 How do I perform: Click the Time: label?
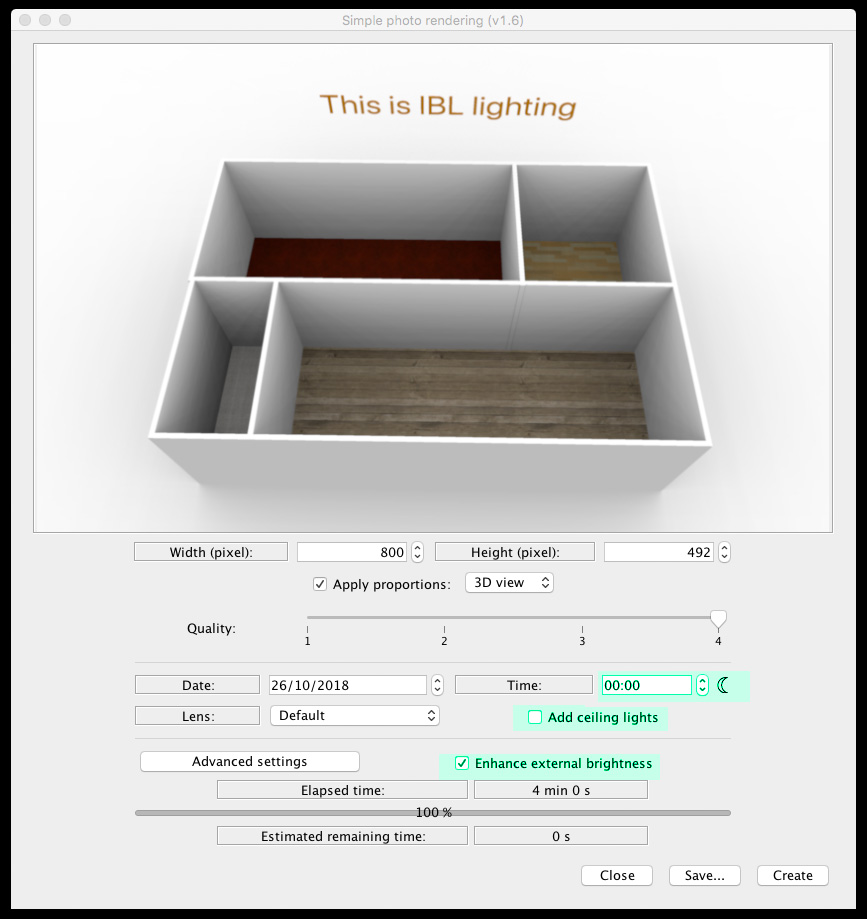(524, 685)
